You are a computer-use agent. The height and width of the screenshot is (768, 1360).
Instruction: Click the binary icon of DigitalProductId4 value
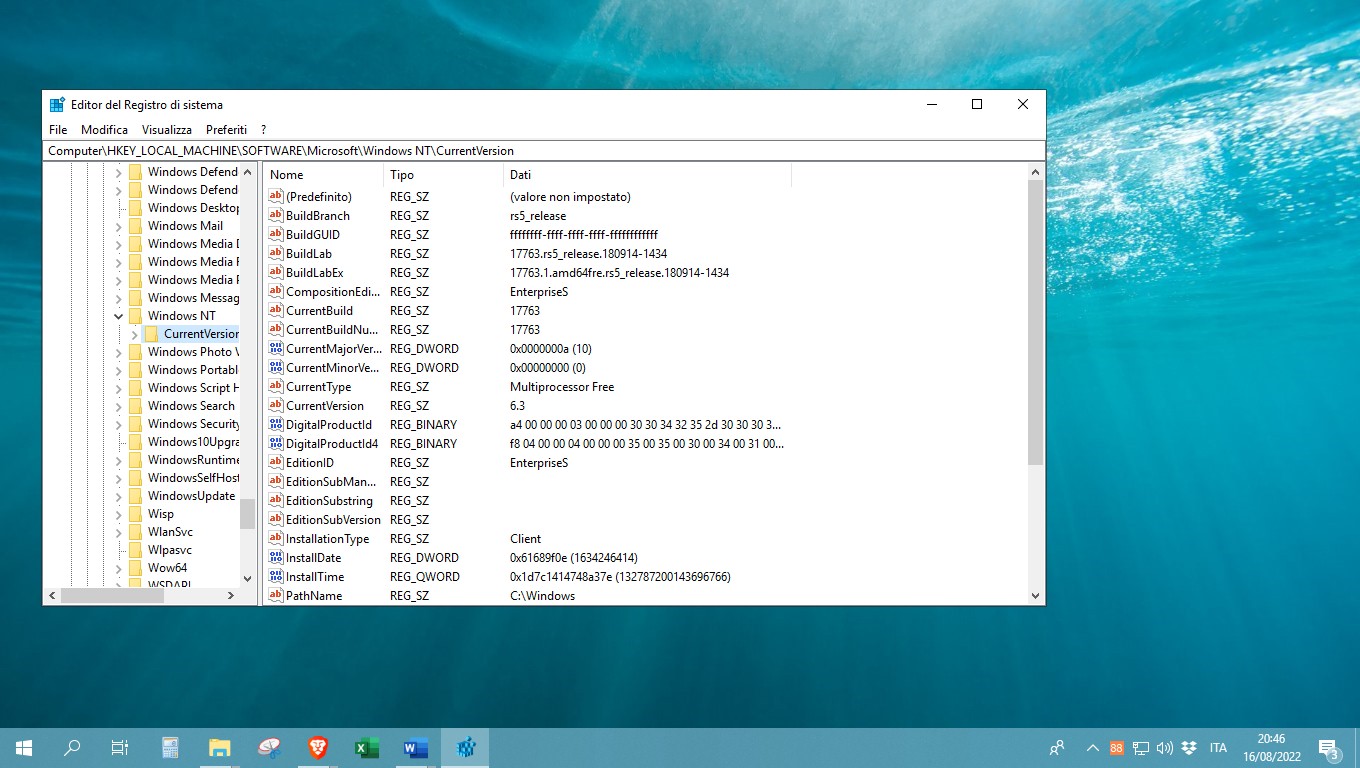click(276, 443)
